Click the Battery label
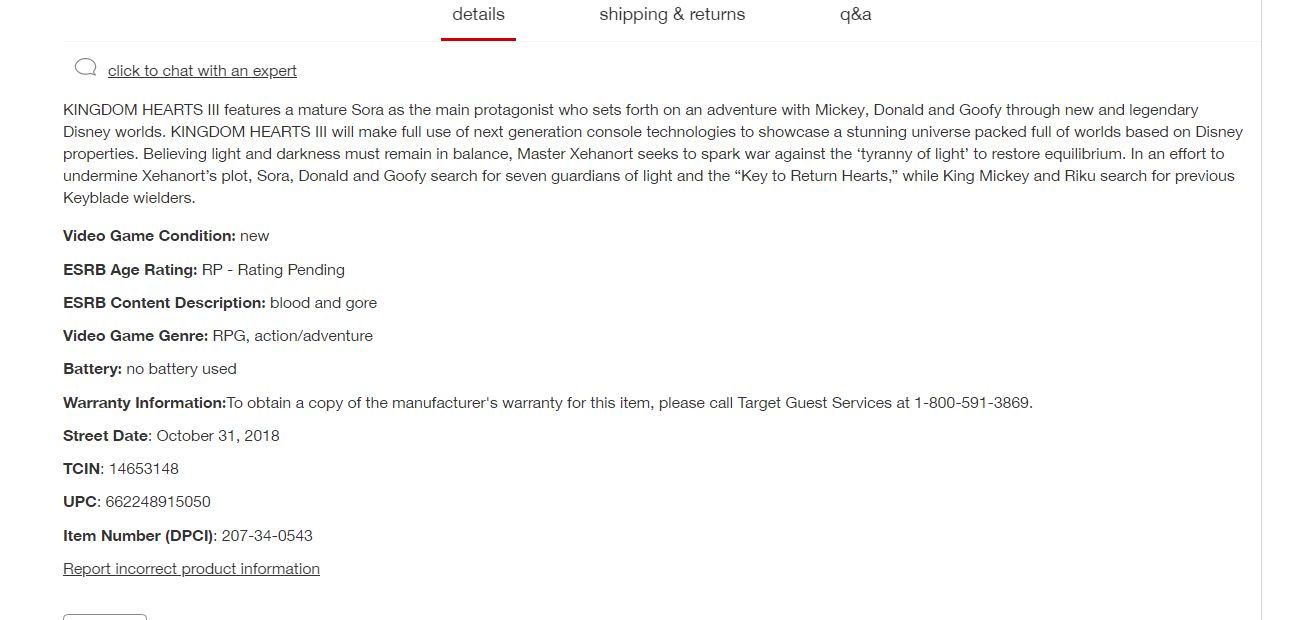Image resolution: width=1293 pixels, height=620 pixels. pos(92,369)
